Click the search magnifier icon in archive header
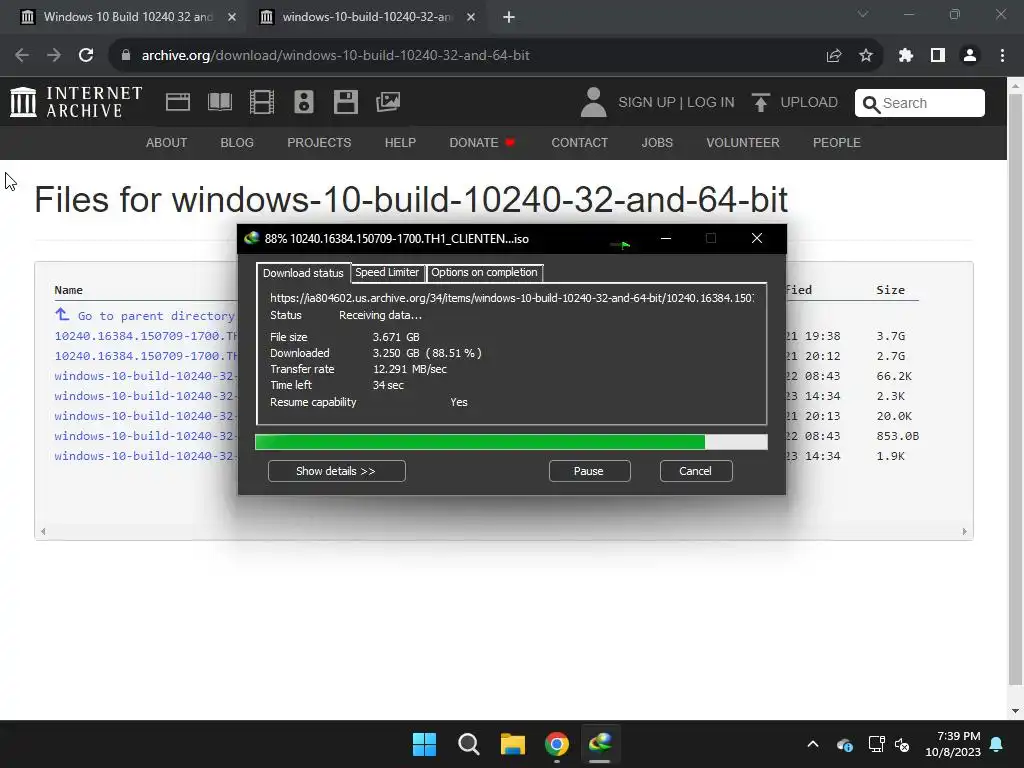The height and width of the screenshot is (768, 1024). (871, 104)
